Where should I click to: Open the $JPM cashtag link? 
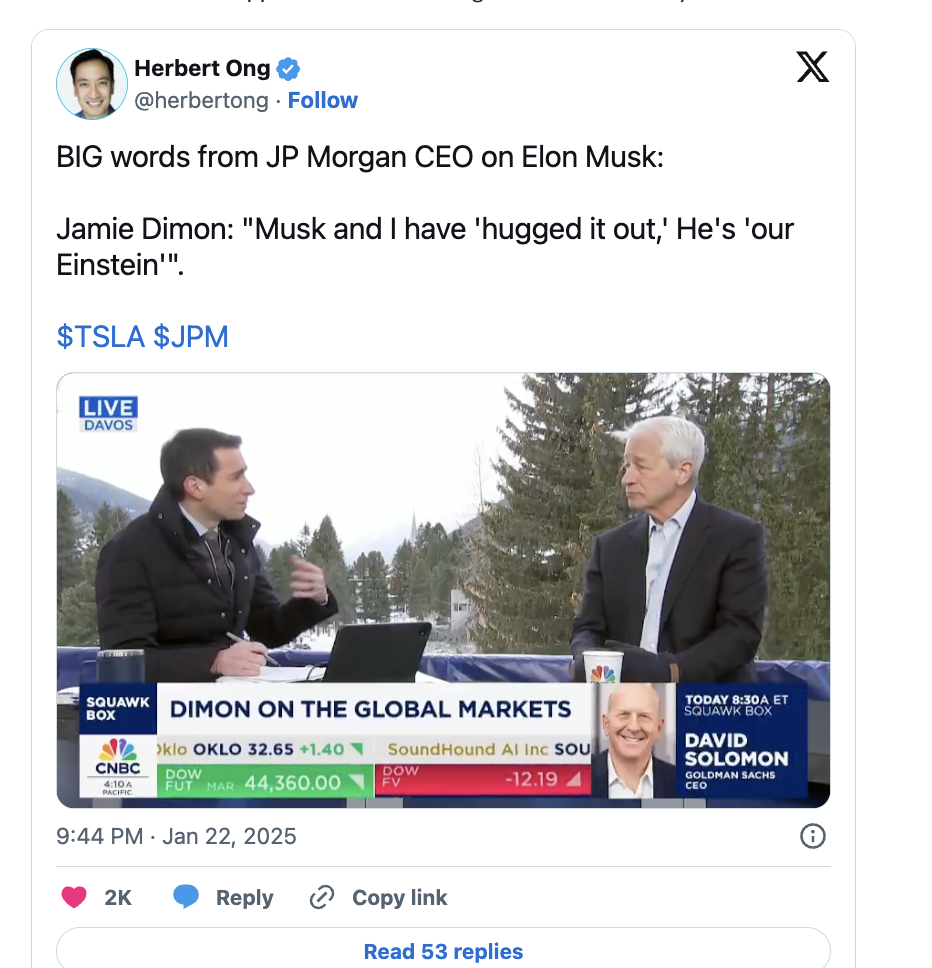click(191, 337)
